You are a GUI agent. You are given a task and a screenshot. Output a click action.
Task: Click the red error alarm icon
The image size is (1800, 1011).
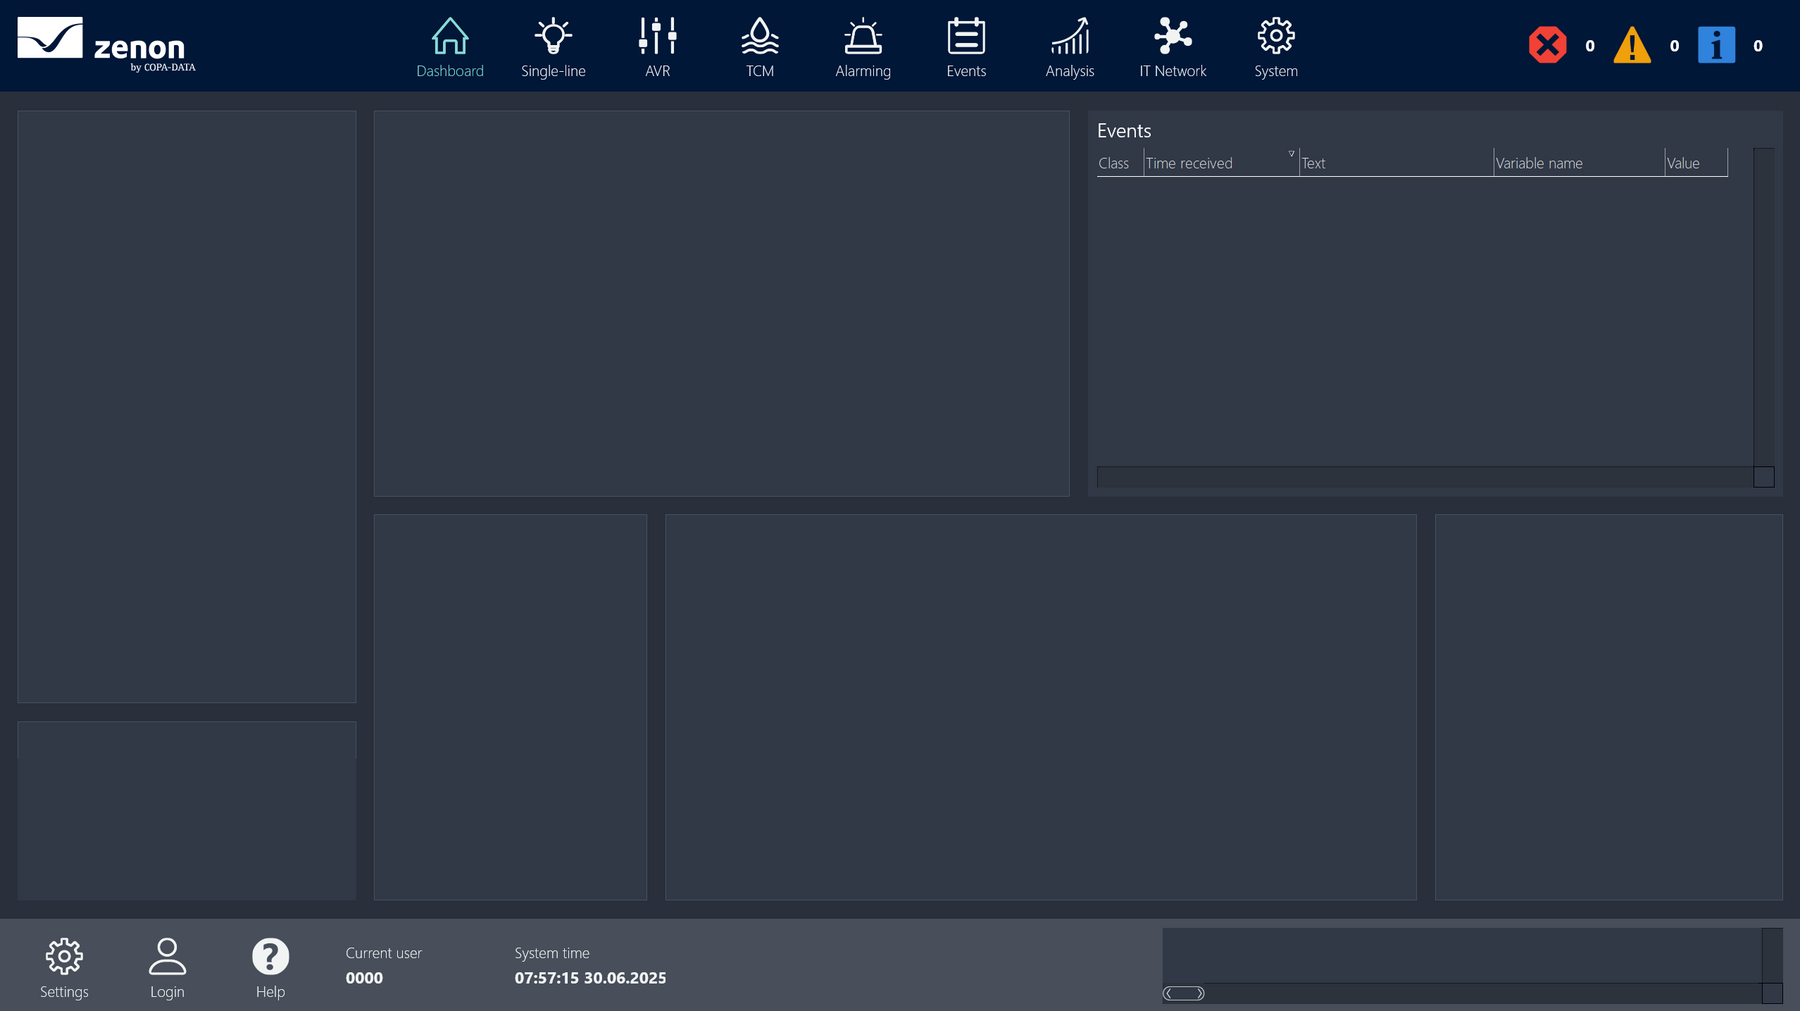pyautogui.click(x=1547, y=45)
